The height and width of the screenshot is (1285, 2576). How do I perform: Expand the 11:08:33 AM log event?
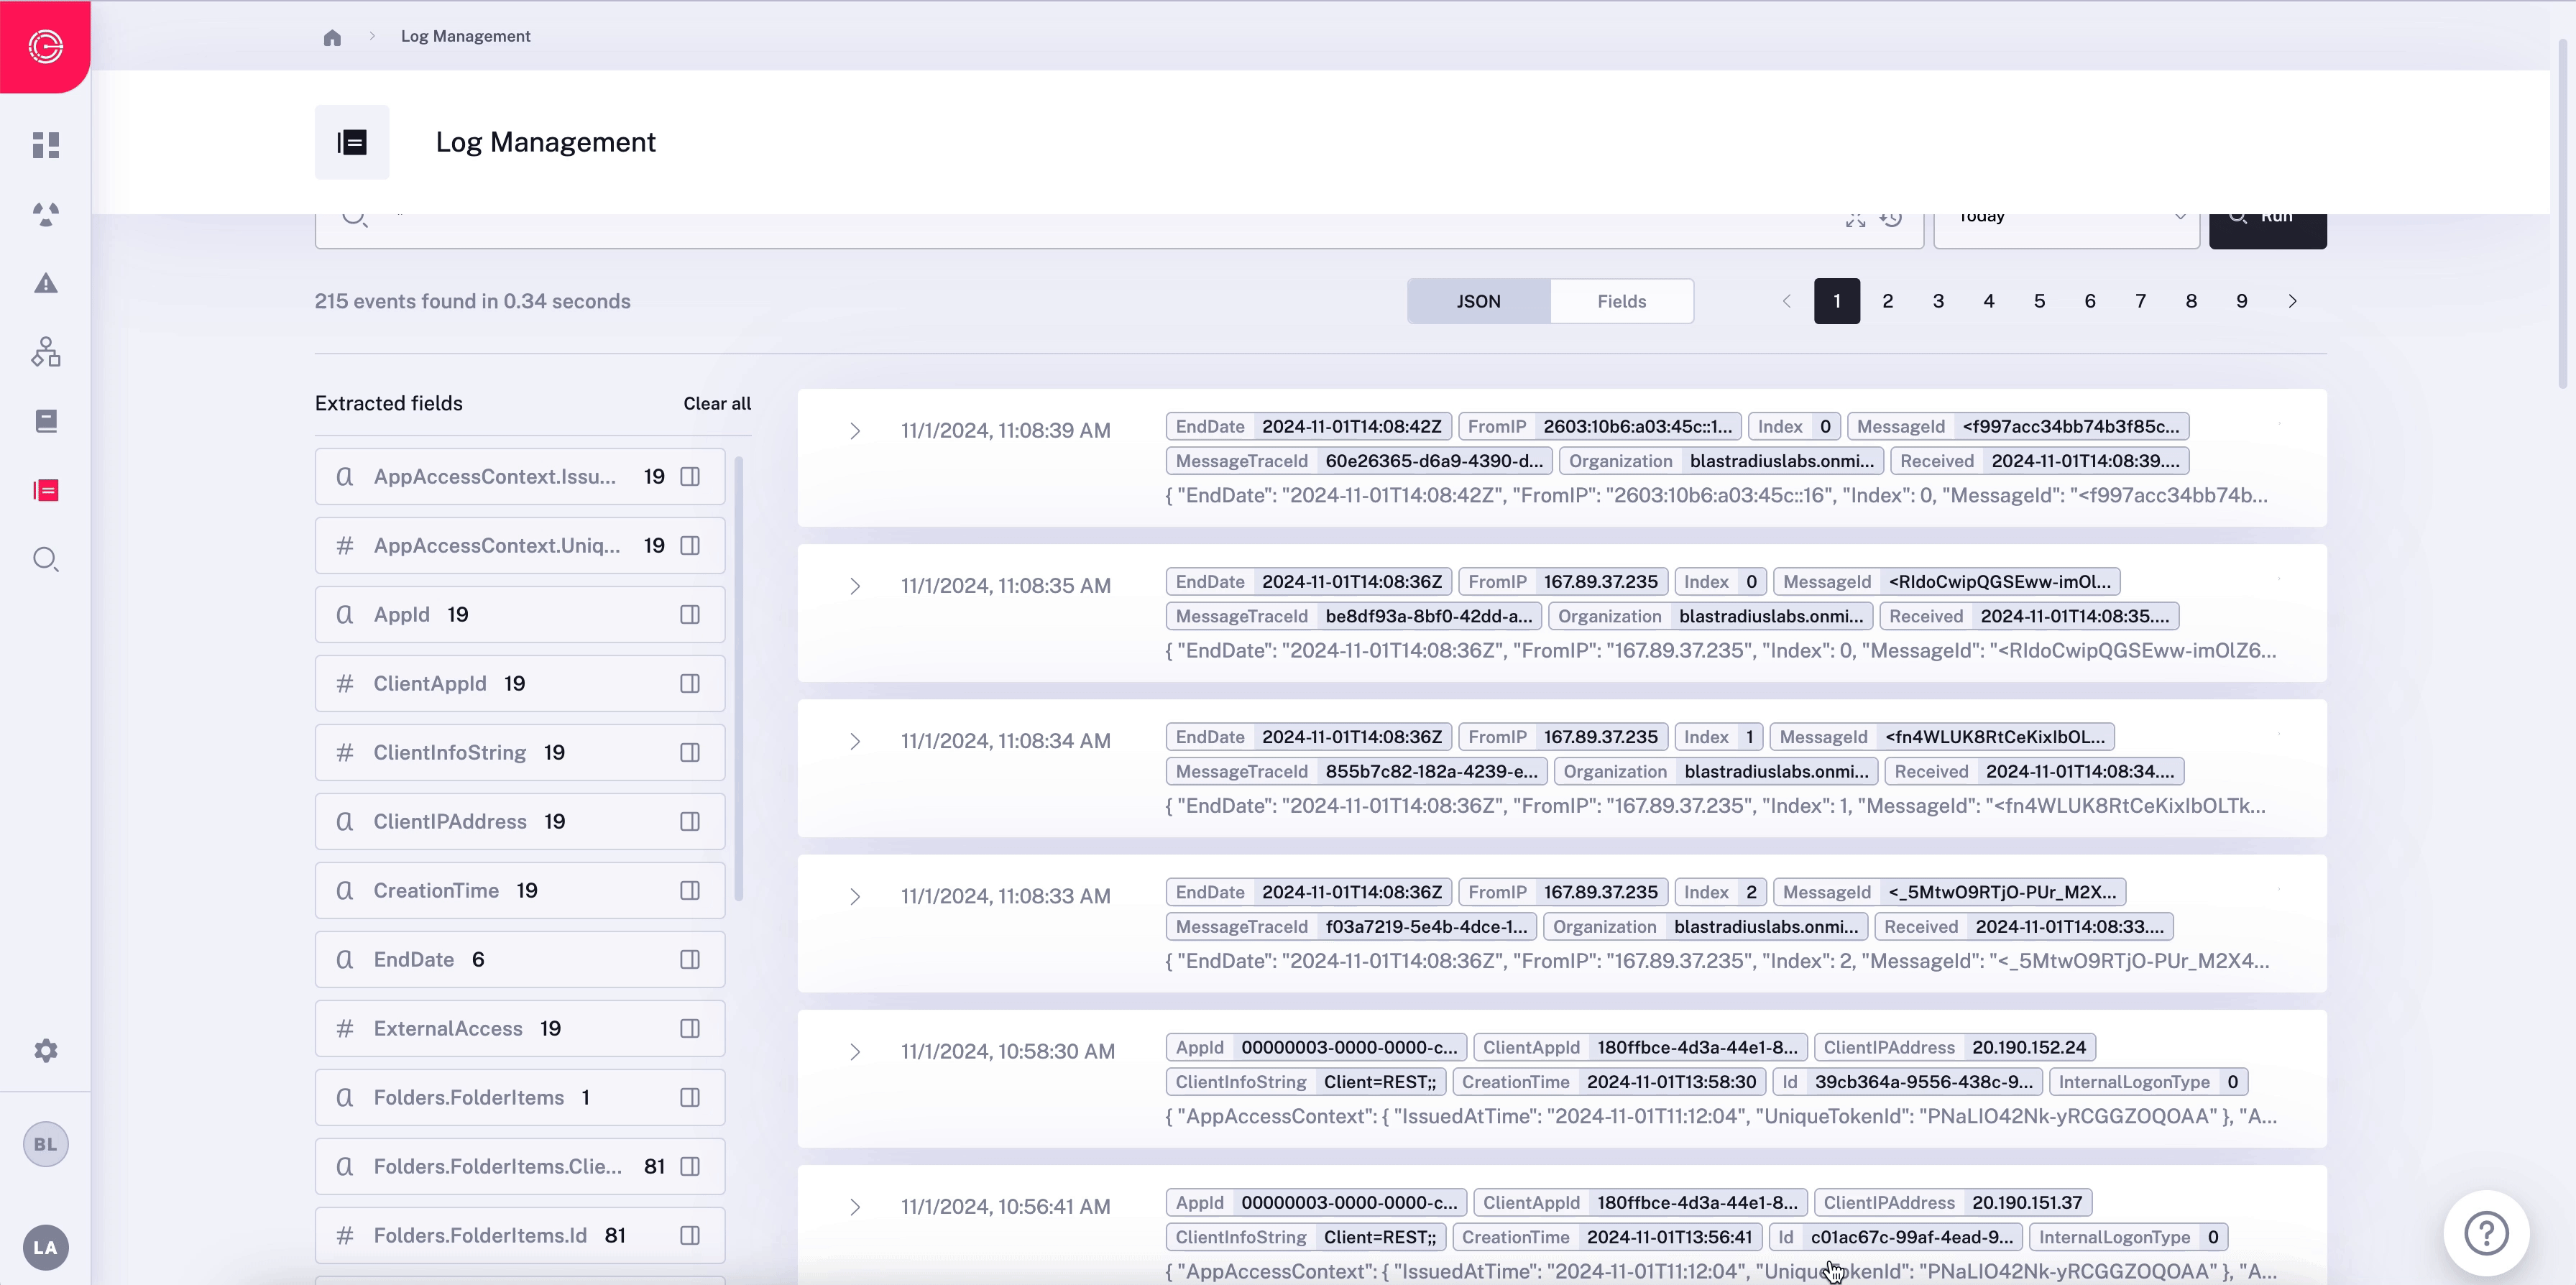coord(855,896)
